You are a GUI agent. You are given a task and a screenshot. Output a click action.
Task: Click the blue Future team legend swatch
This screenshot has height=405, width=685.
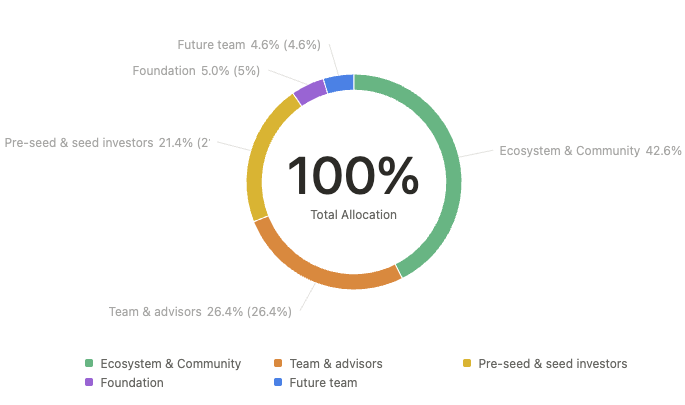click(x=278, y=383)
